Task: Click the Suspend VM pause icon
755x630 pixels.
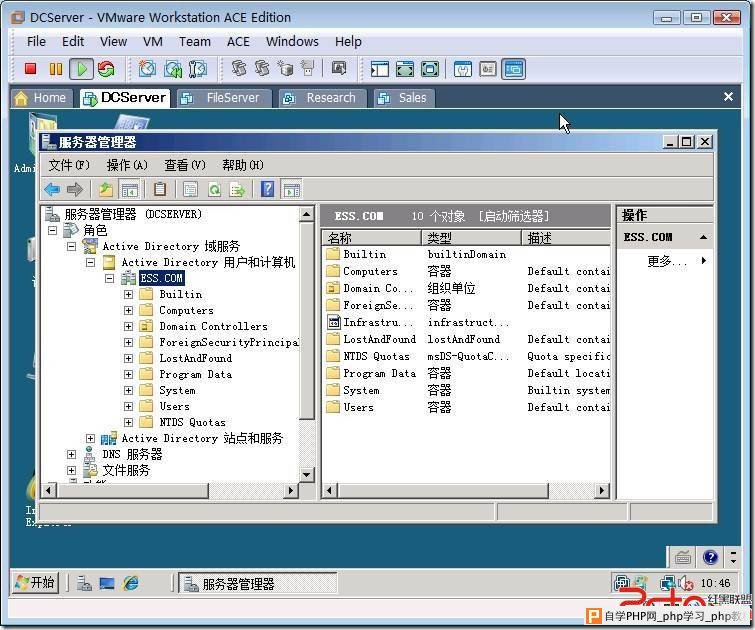Action: (56, 69)
